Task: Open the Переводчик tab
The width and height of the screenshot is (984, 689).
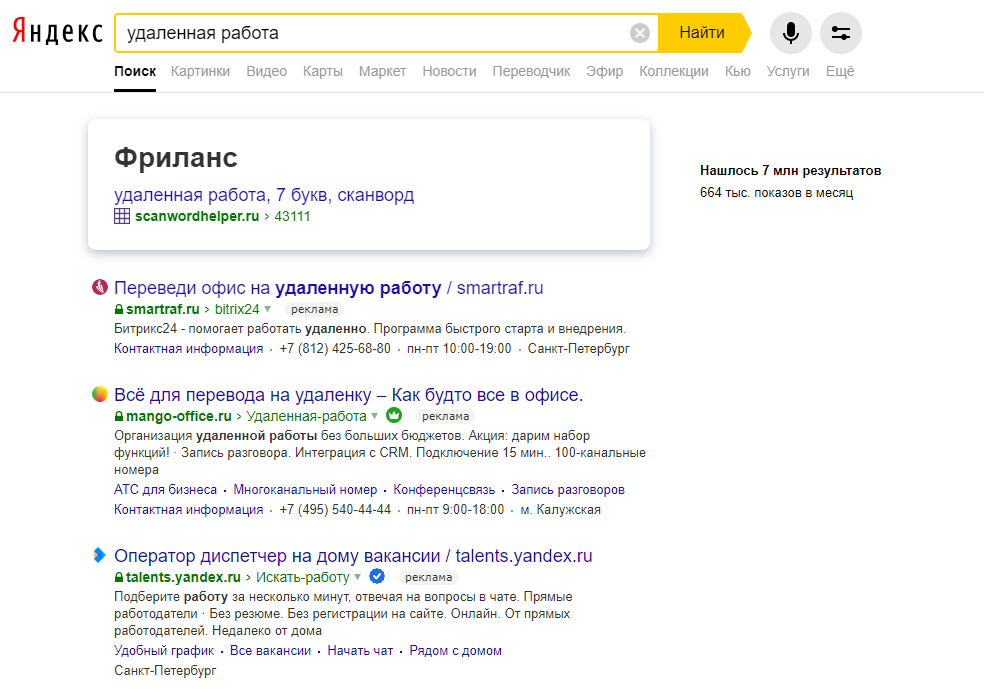Action: (x=532, y=72)
